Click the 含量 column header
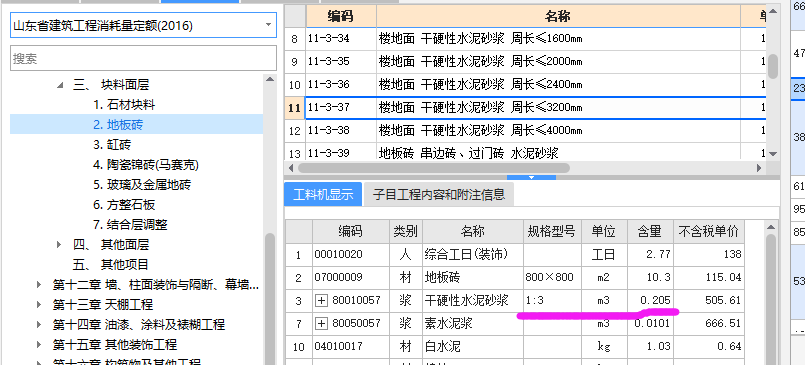Viewport: 805px width, 365px height. pos(650,232)
